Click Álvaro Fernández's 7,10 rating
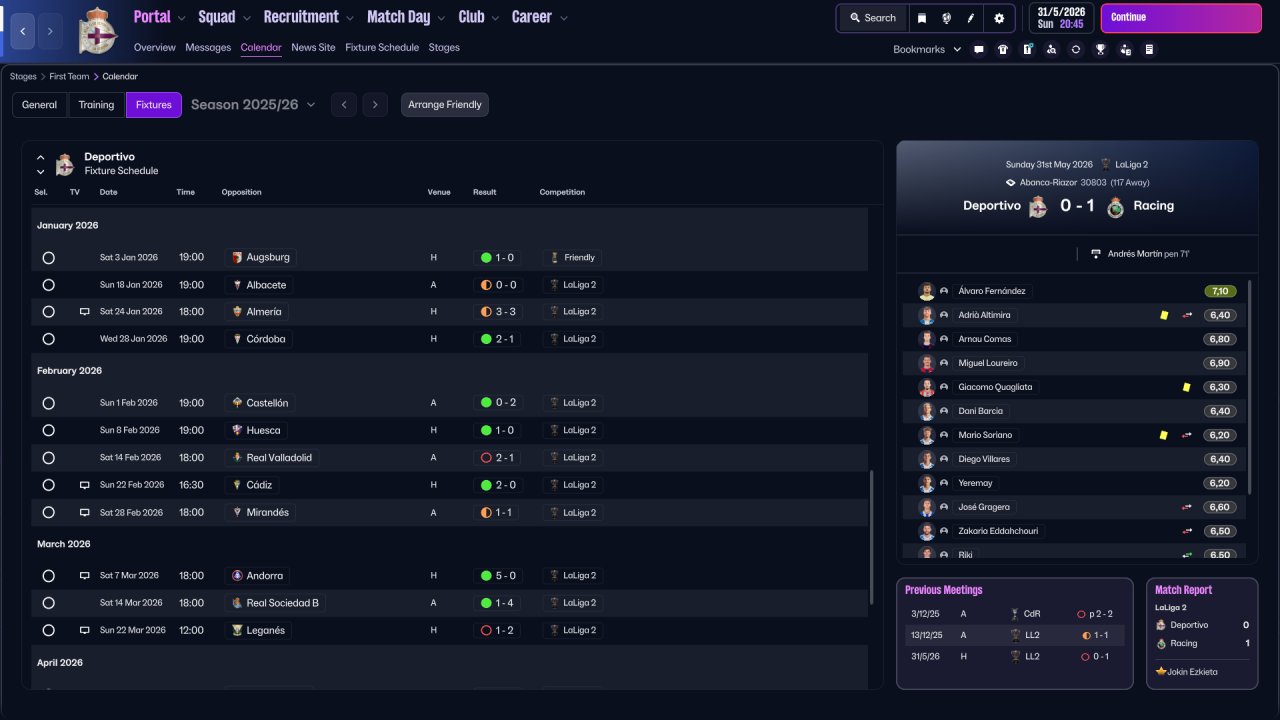Viewport: 1280px width, 720px height. (x=1220, y=291)
